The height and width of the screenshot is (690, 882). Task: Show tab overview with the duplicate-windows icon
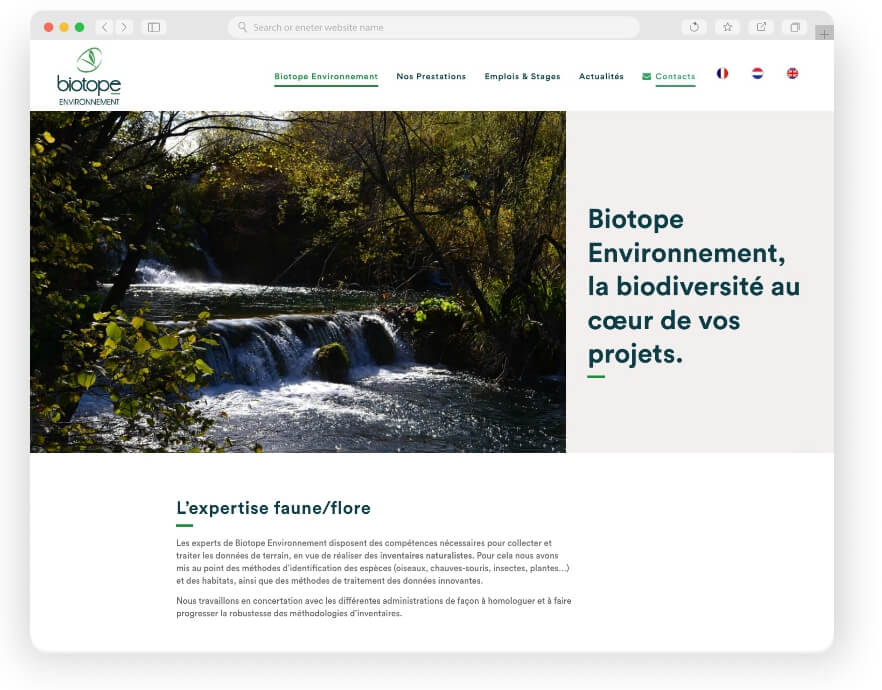(795, 27)
